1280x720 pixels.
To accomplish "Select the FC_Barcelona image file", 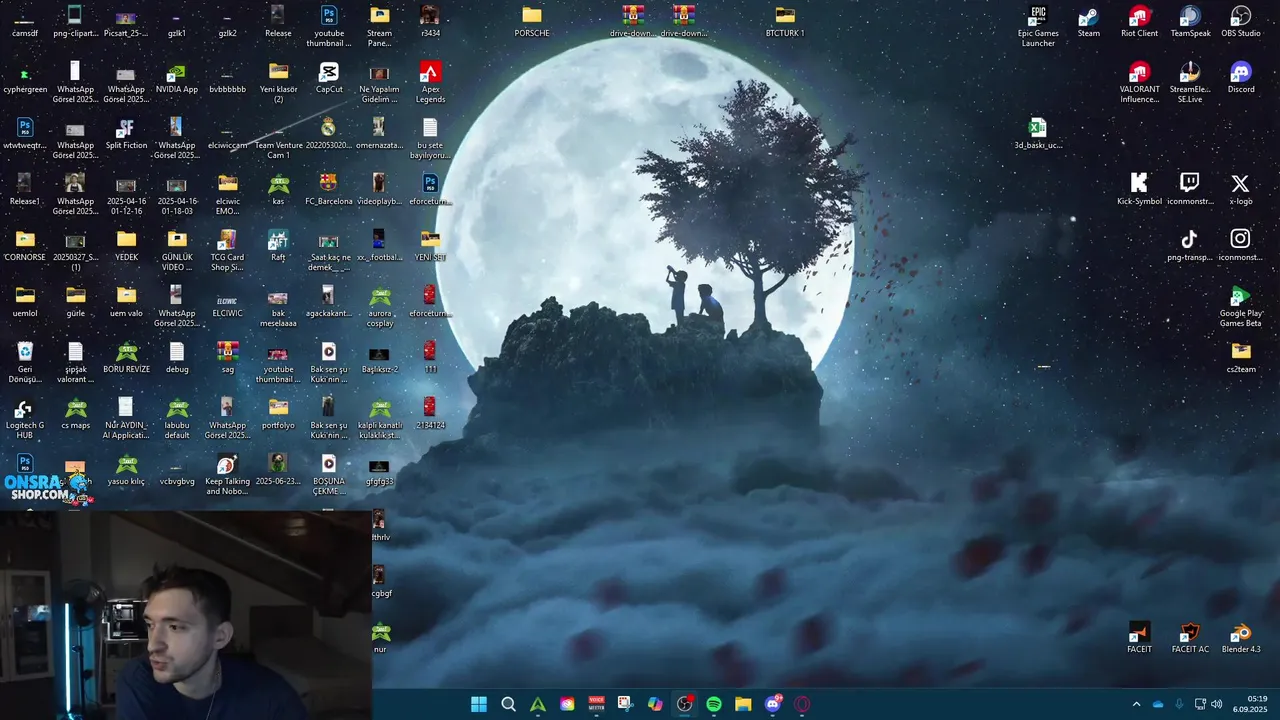I will pyautogui.click(x=329, y=190).
